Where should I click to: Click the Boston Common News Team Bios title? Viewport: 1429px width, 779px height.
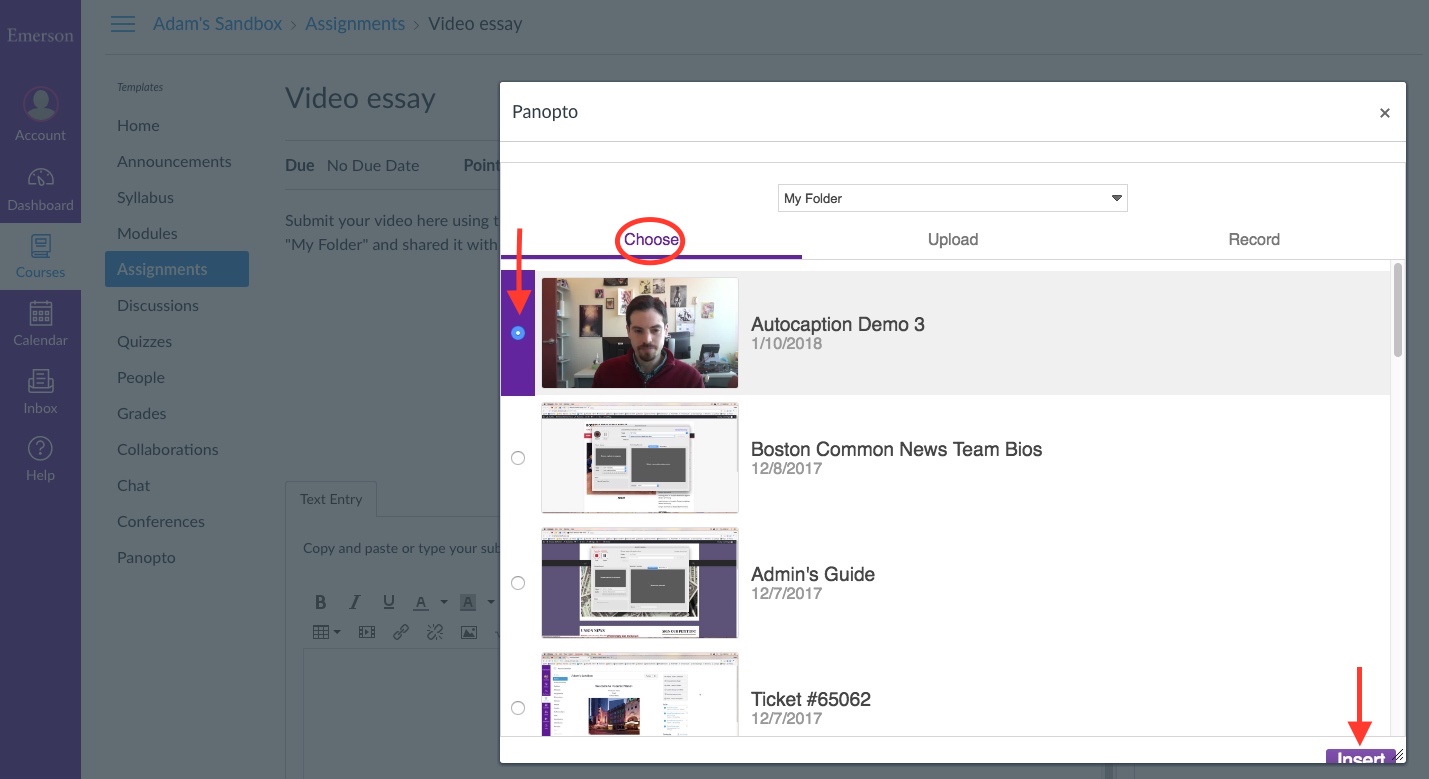tap(897, 449)
